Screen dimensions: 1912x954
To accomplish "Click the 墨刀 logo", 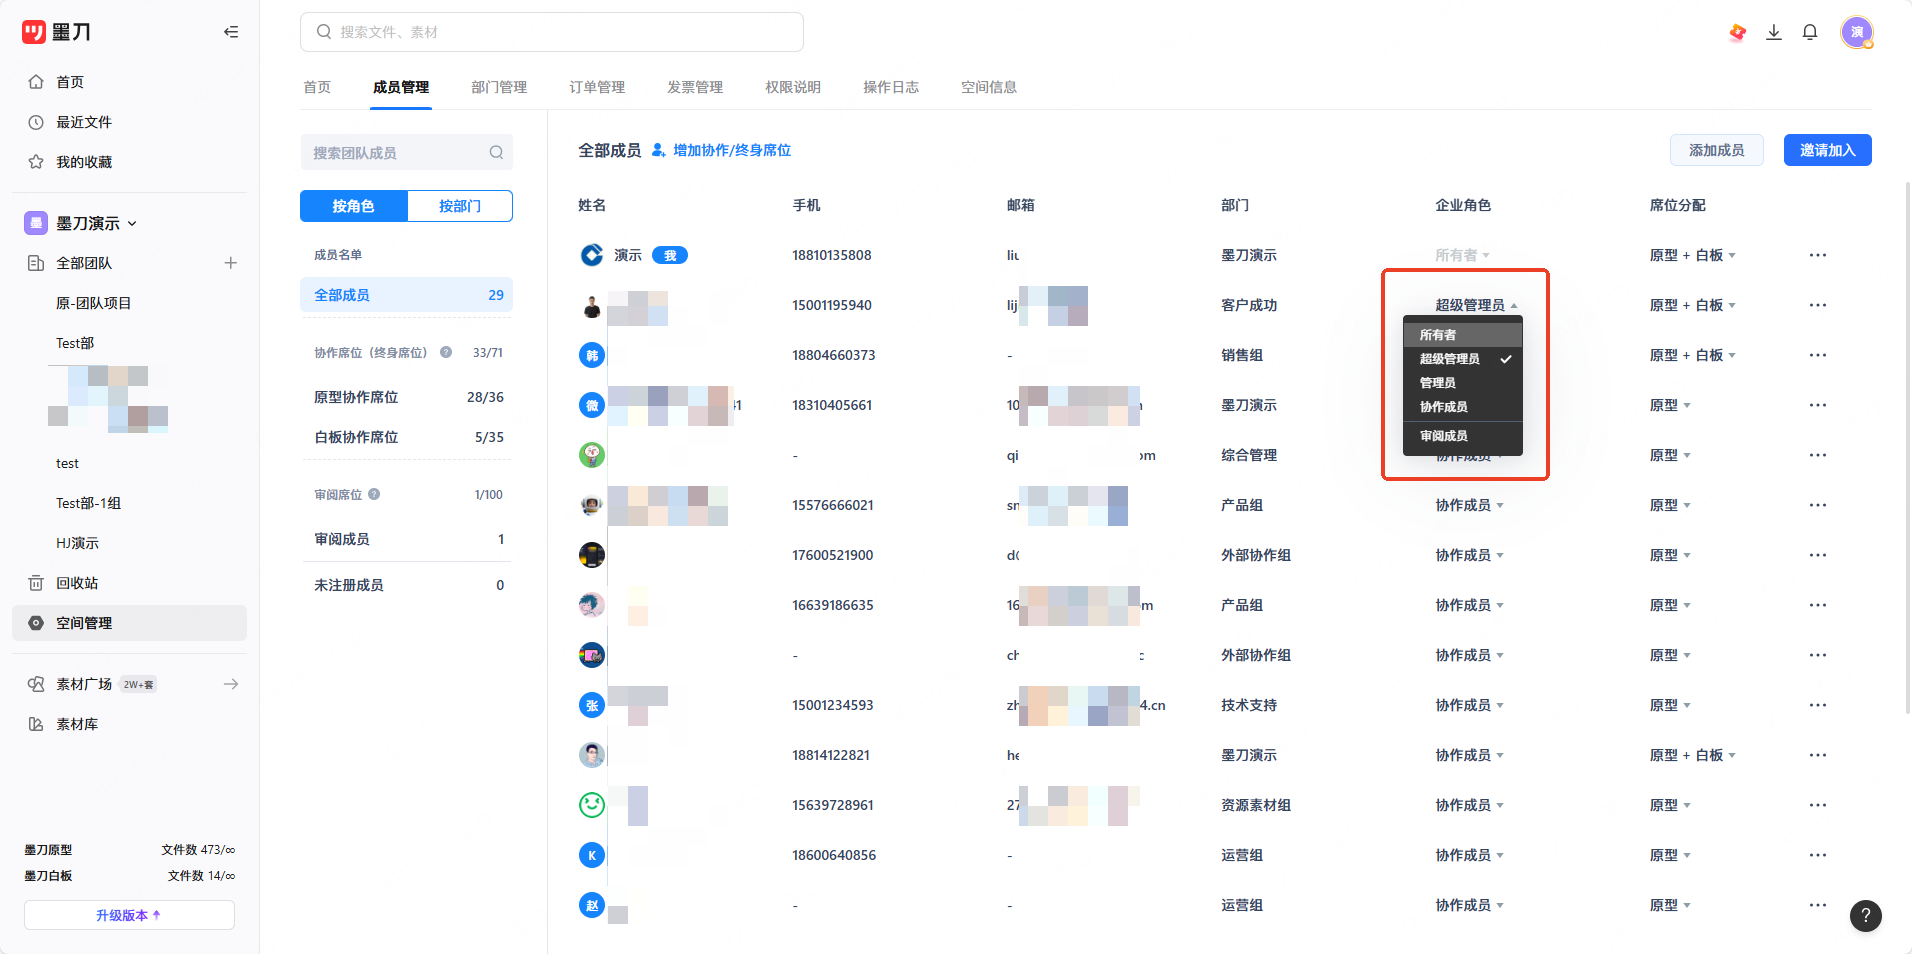I will [56, 32].
